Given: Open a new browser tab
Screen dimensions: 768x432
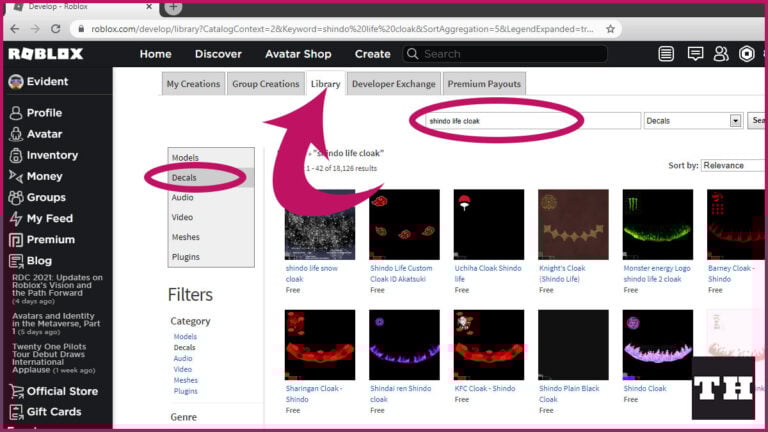Looking at the screenshot, I should pos(173,7).
